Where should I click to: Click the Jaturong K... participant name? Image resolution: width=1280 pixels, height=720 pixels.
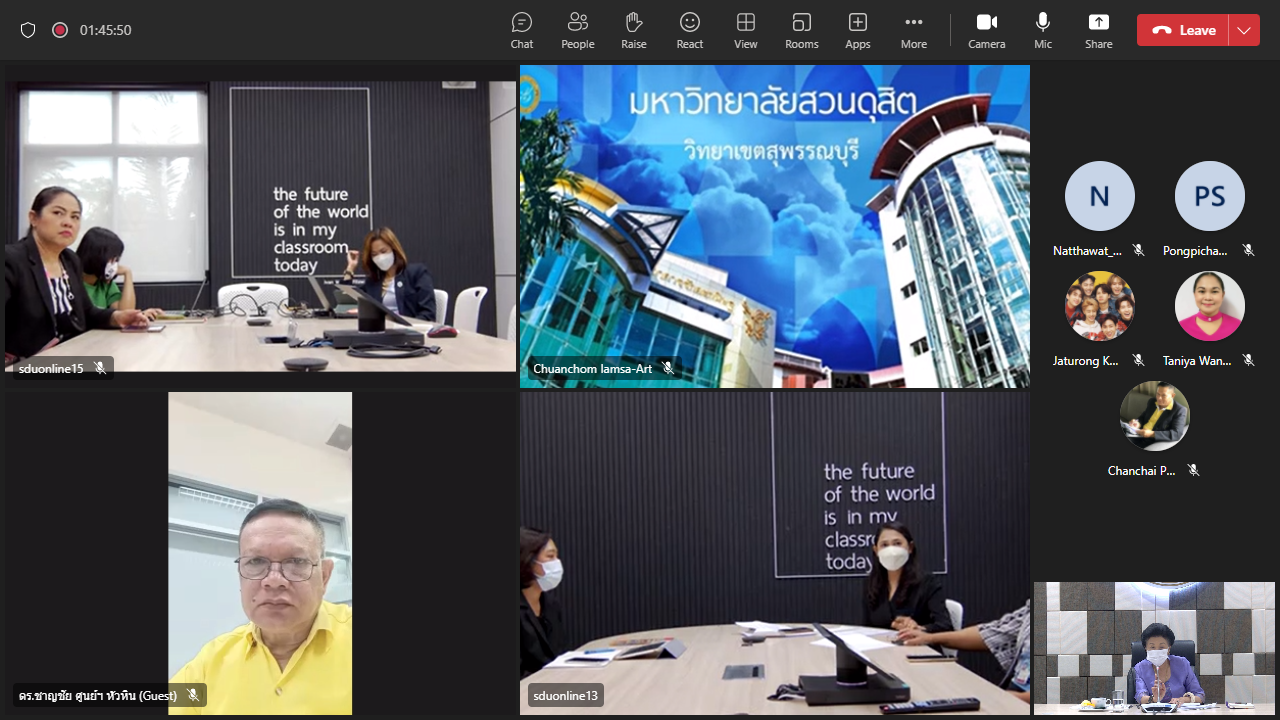pos(1086,361)
